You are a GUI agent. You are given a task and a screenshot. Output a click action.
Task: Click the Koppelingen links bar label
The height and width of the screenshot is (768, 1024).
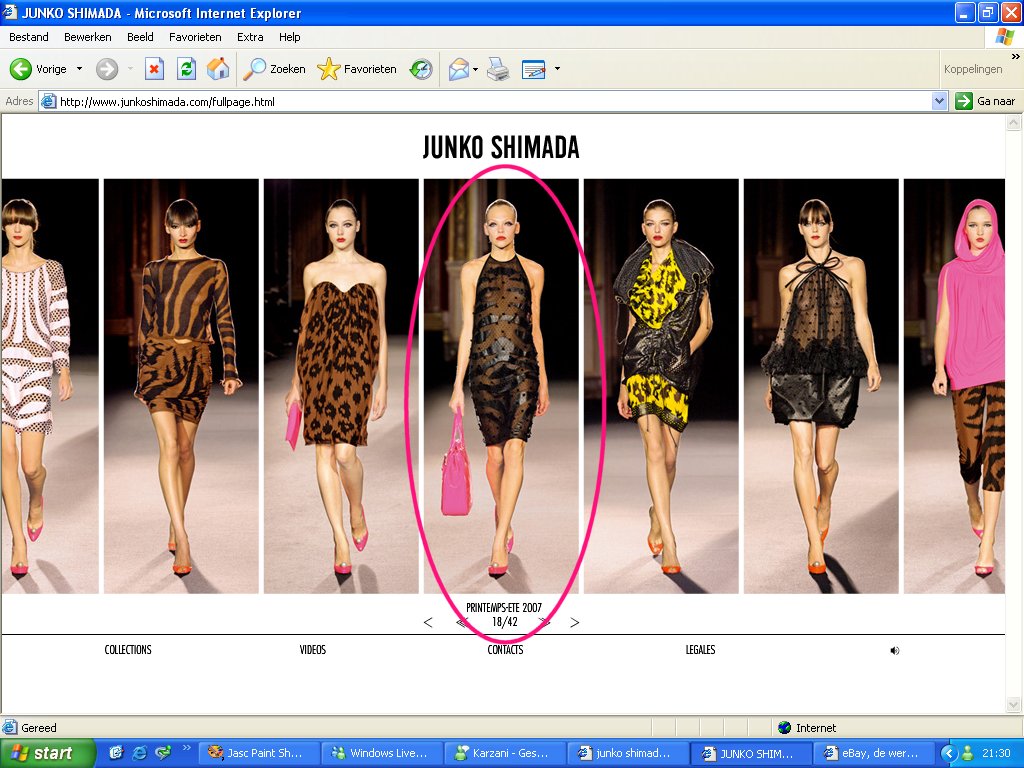point(972,69)
